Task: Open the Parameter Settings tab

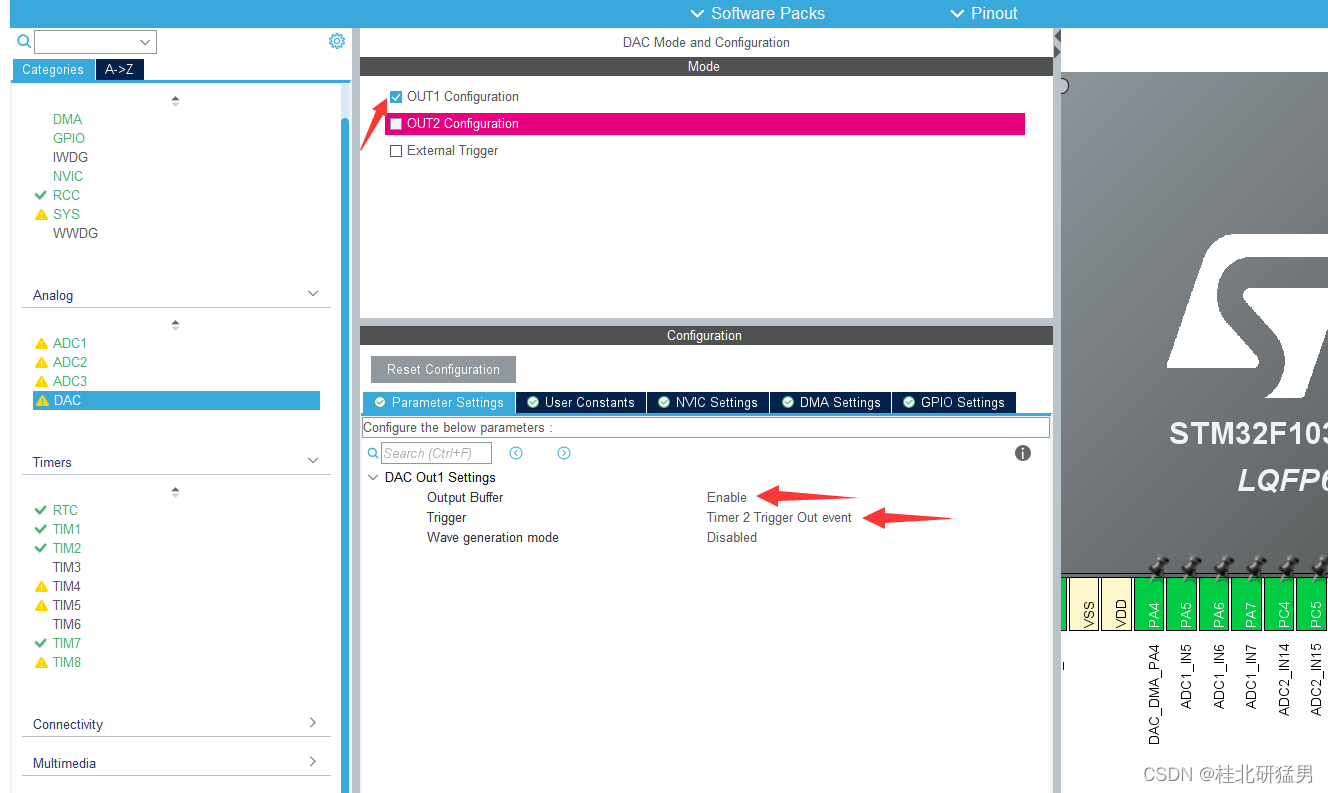Action: (439, 402)
